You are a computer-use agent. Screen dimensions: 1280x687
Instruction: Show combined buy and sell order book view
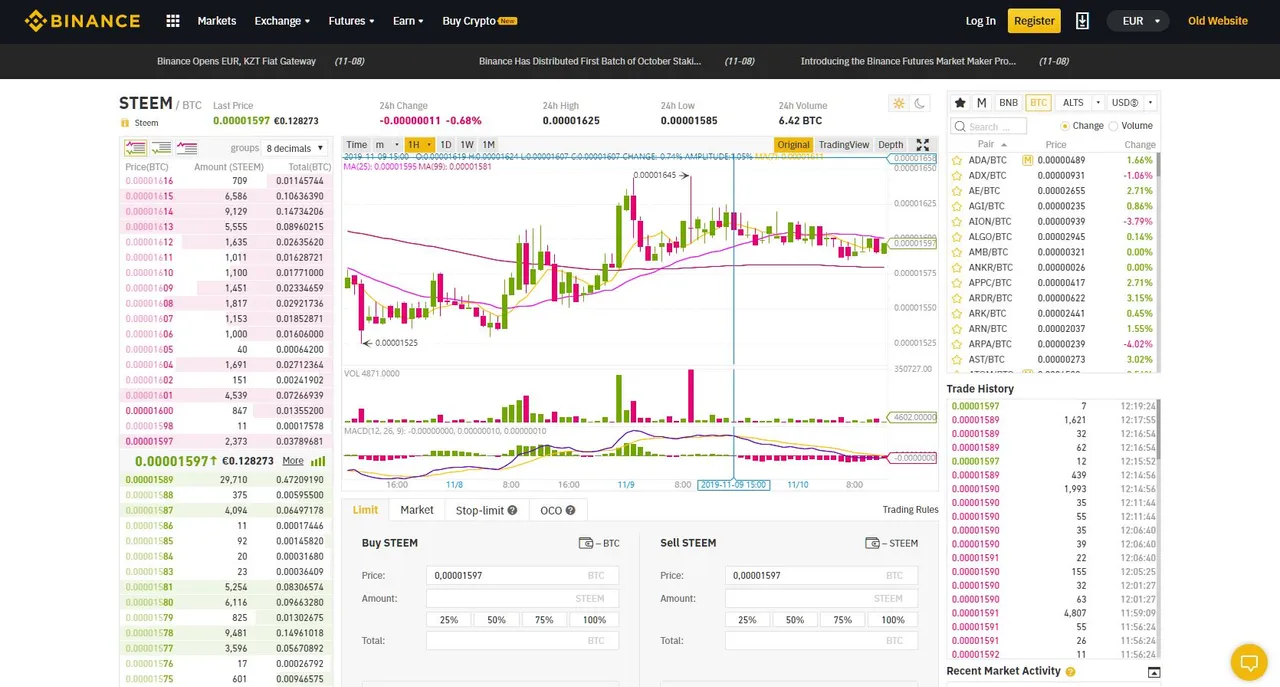(x=135, y=148)
